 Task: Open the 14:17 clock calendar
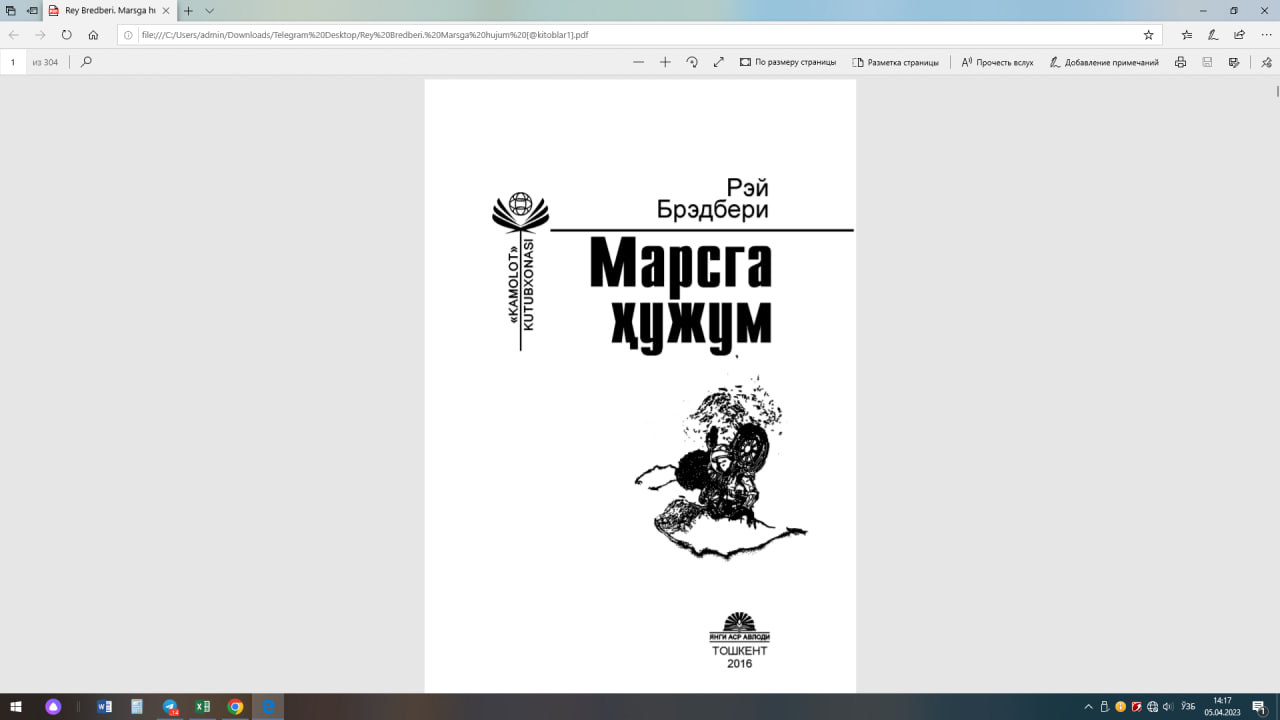coord(1222,707)
